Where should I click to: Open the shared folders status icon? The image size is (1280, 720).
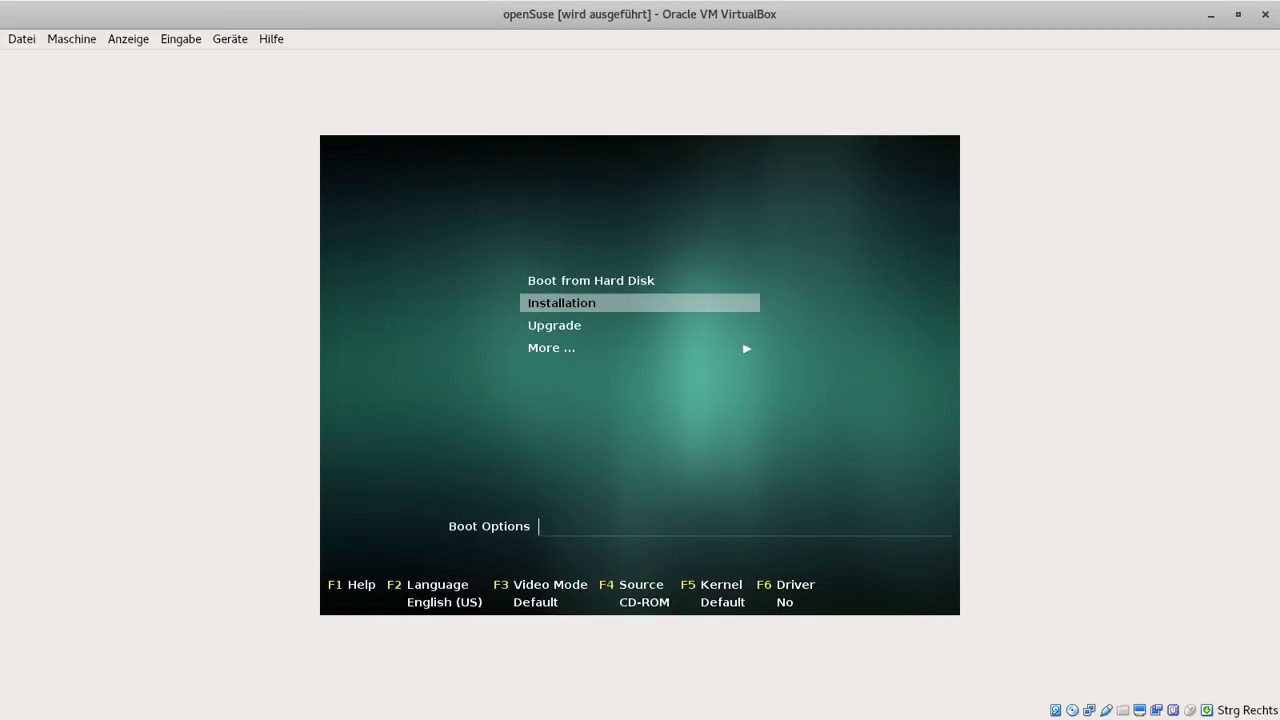point(1123,710)
